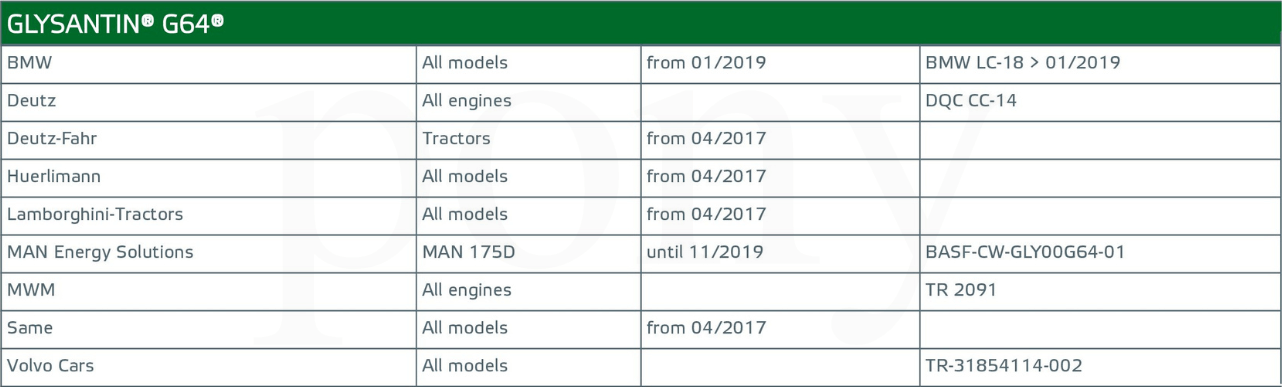Viewport: 1282px width, 387px height.
Task: Select the Volvo Cars cell
Action: pyautogui.click(x=208, y=366)
